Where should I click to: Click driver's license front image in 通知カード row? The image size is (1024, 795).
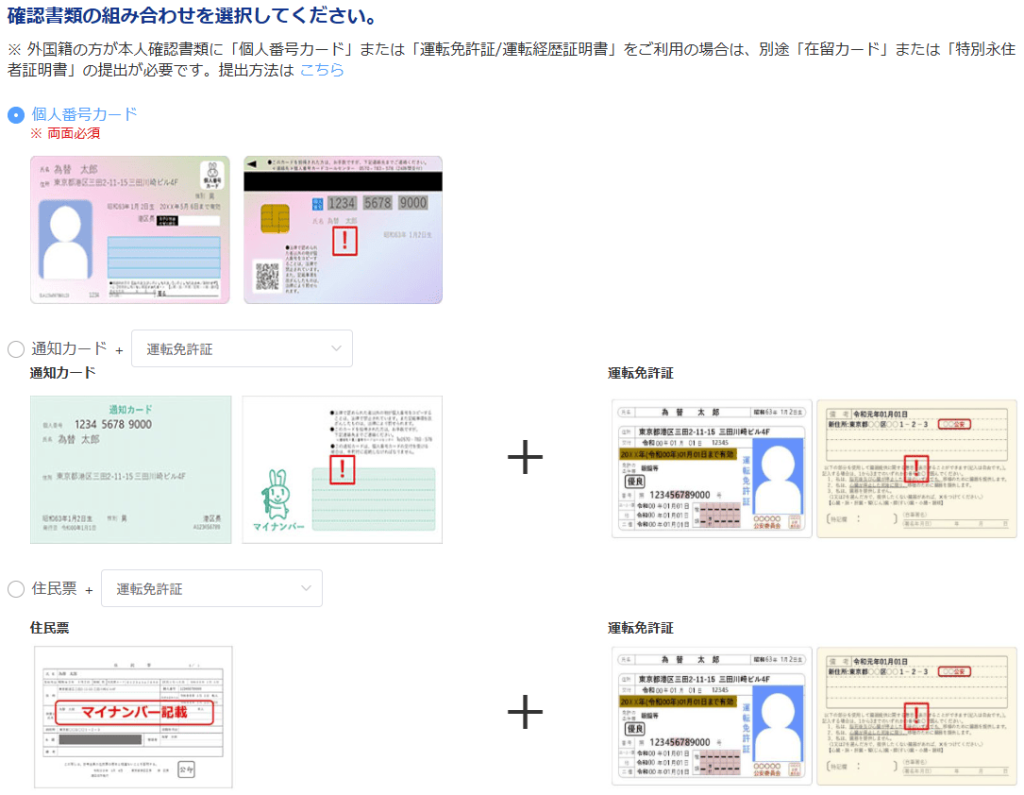[711, 469]
